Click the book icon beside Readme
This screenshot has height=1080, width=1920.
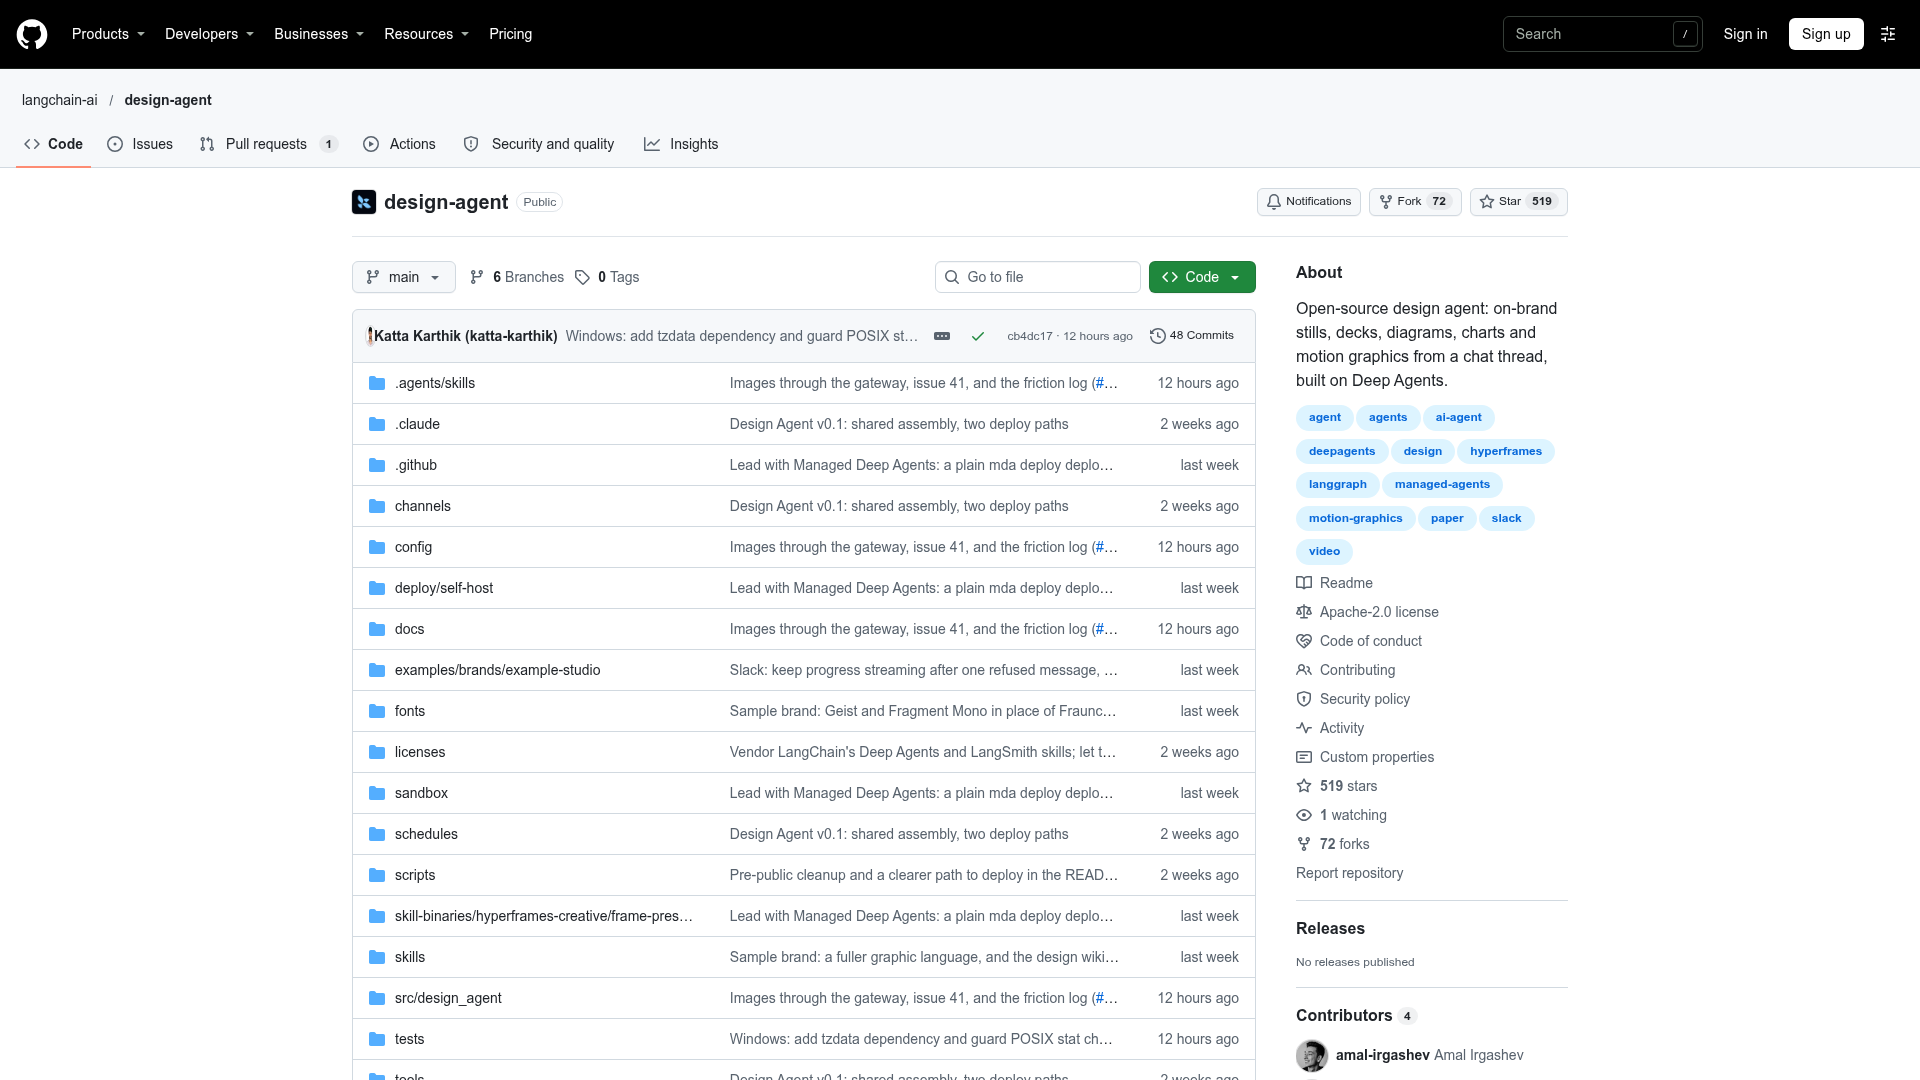1304,583
